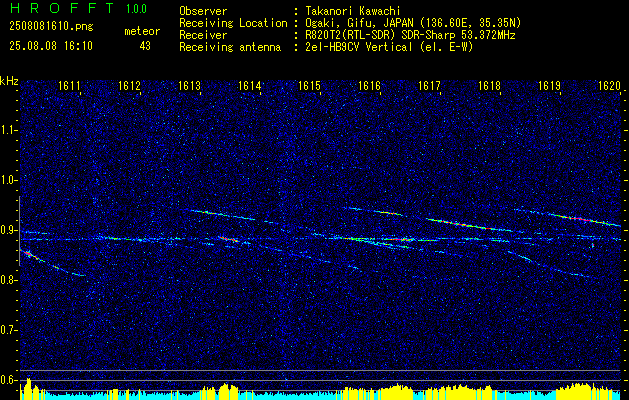Click the 0.8 kHz axis label
Viewport: 629px width, 400px height.
(8, 280)
